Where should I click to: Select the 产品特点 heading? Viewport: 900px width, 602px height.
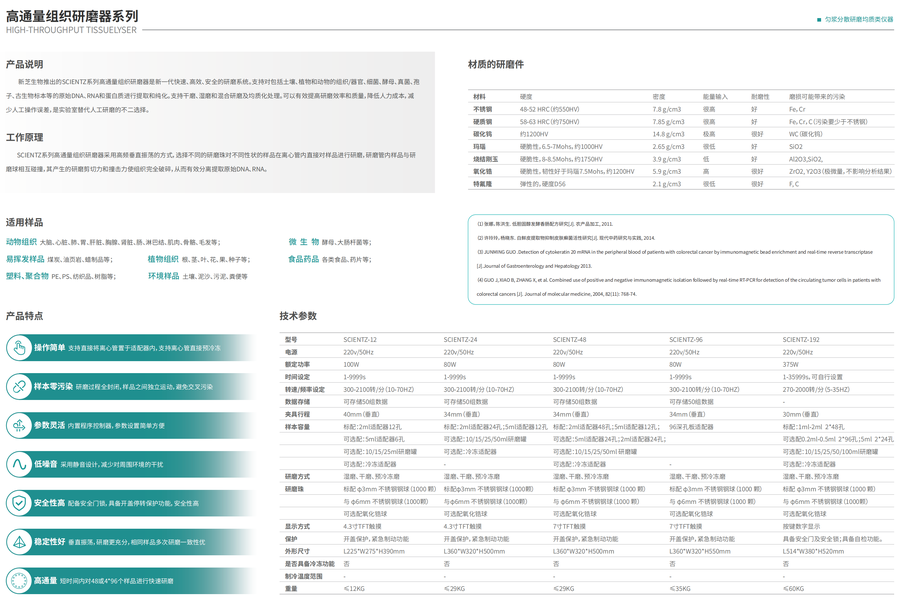[24, 316]
